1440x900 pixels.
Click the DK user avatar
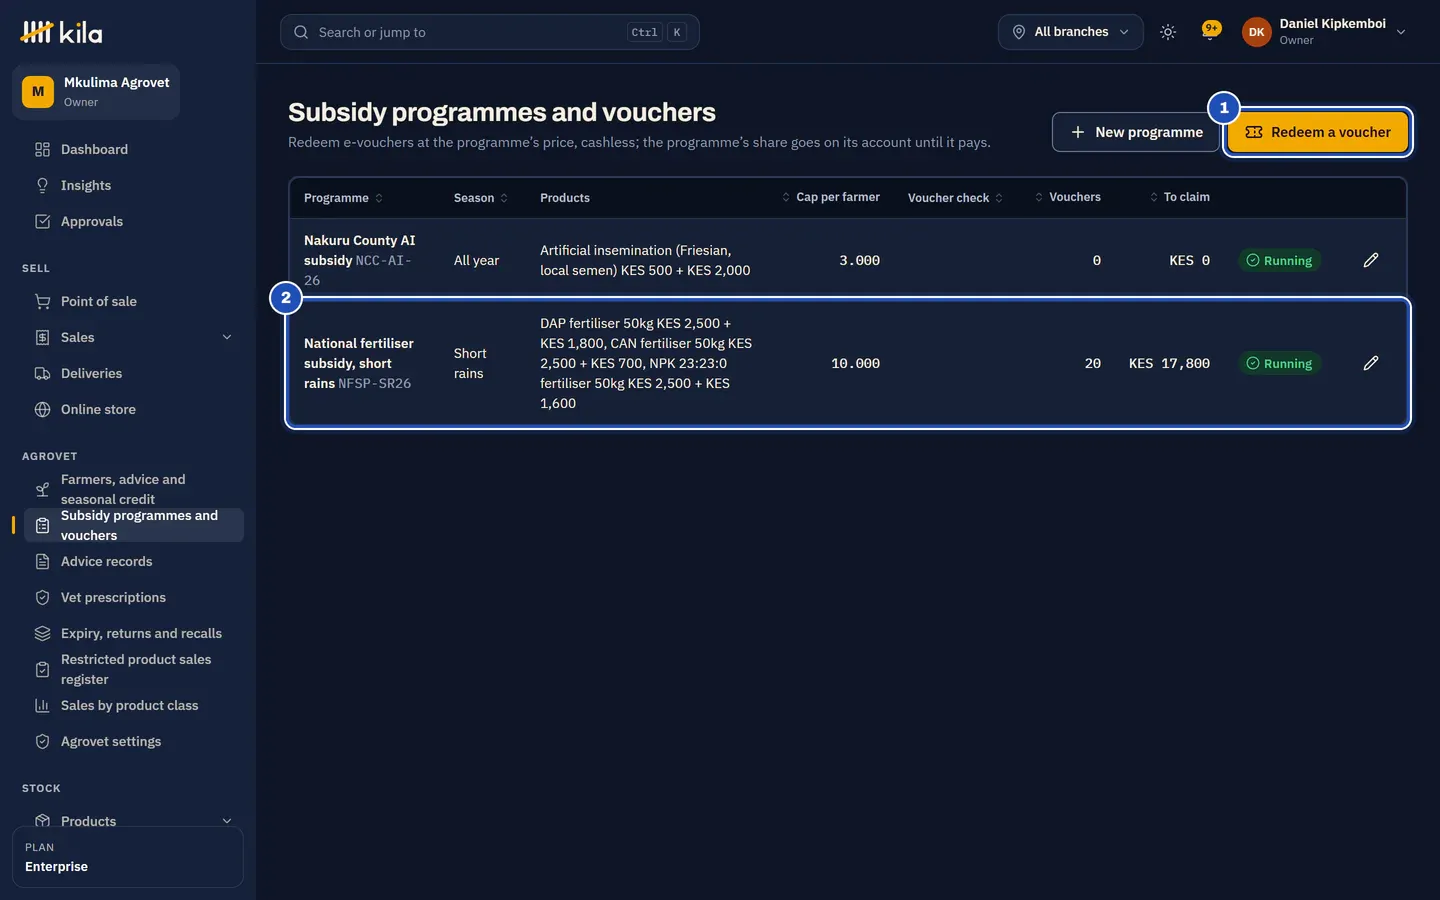coord(1256,32)
